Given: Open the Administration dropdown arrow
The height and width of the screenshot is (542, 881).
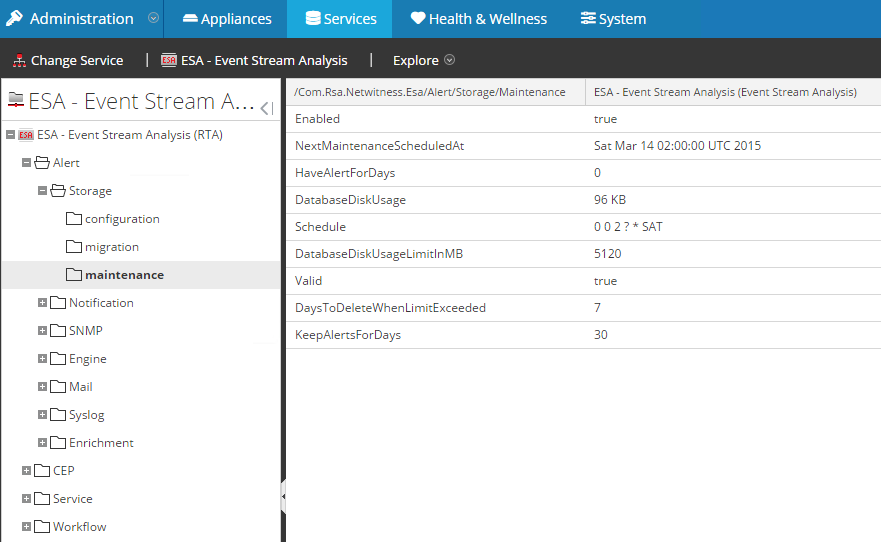Looking at the screenshot, I should point(153,19).
